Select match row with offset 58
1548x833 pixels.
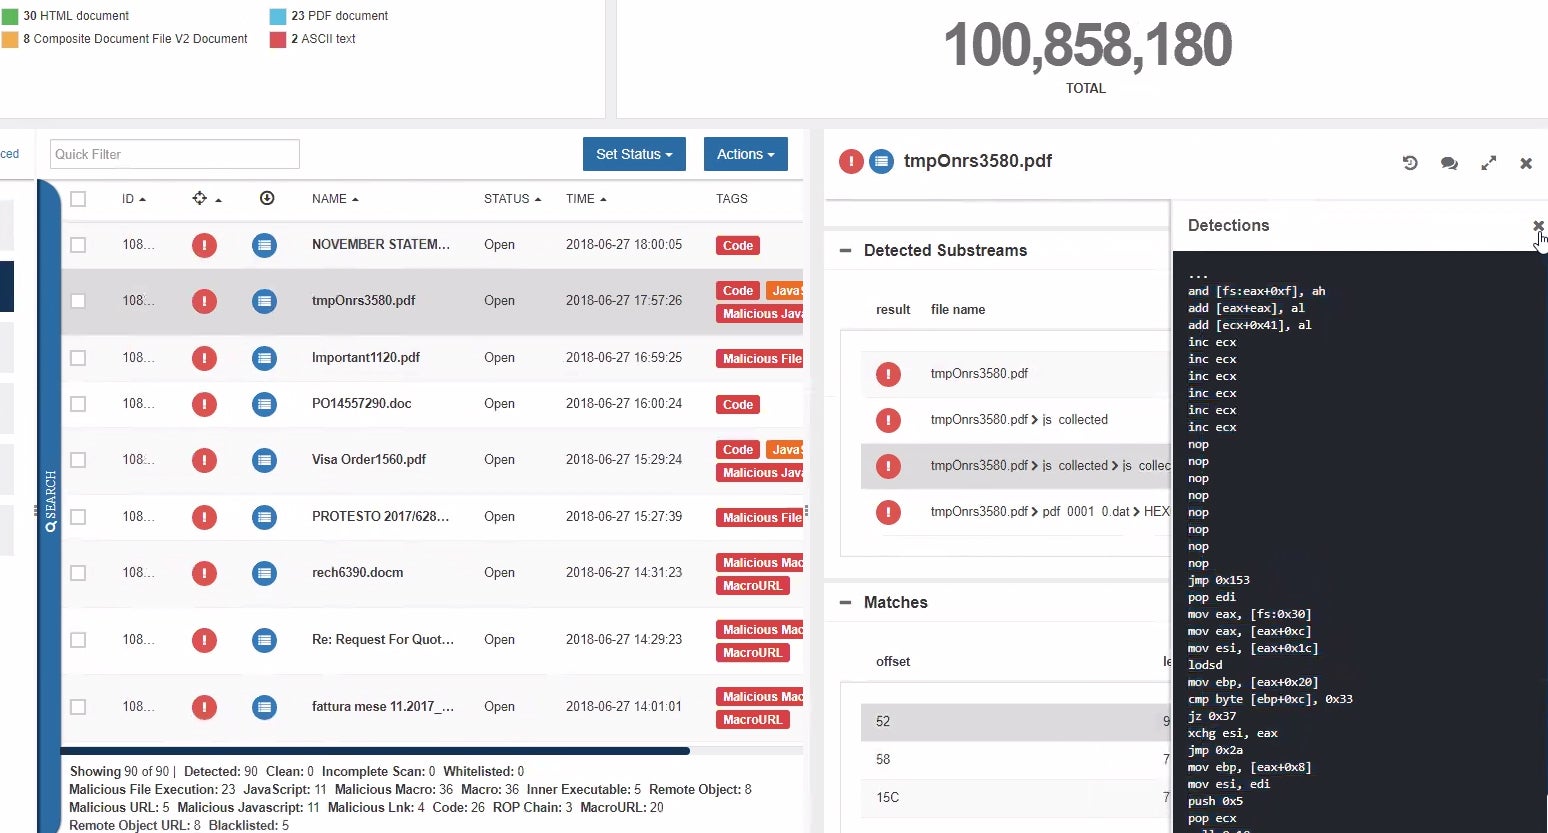pos(1015,760)
